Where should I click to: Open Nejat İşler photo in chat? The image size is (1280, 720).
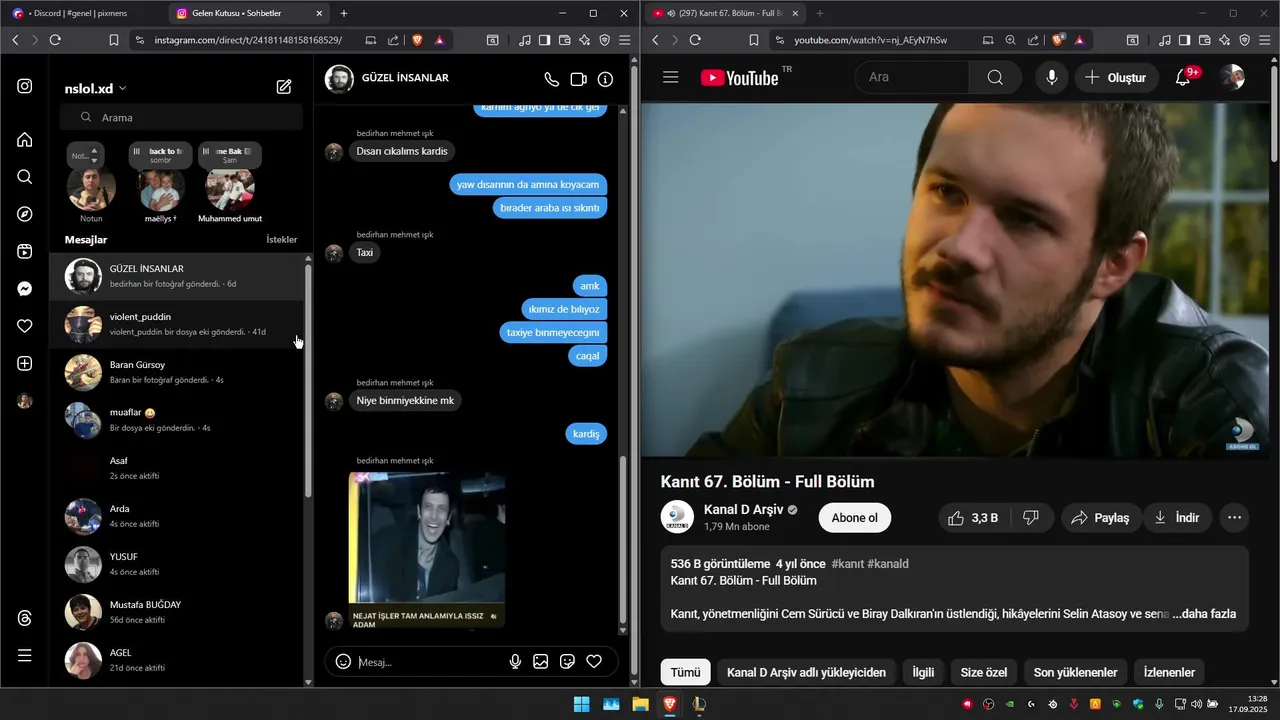click(x=427, y=550)
